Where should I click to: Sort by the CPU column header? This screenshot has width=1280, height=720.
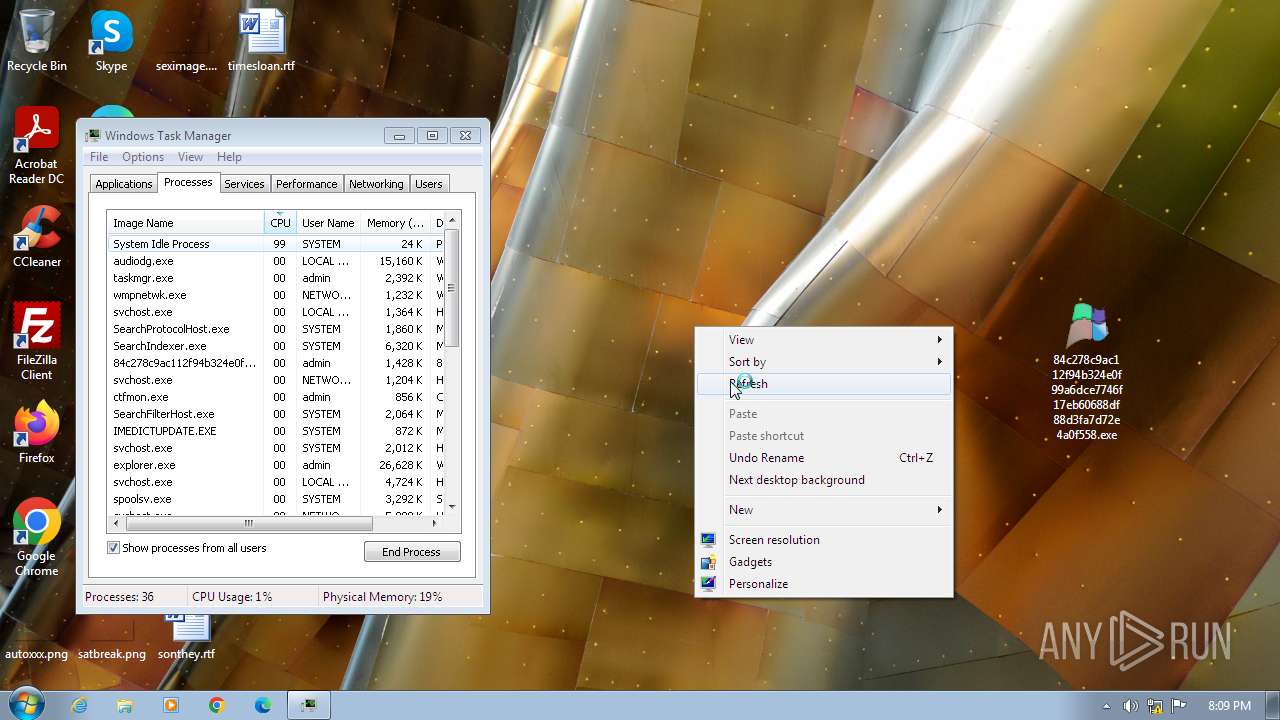click(281, 223)
